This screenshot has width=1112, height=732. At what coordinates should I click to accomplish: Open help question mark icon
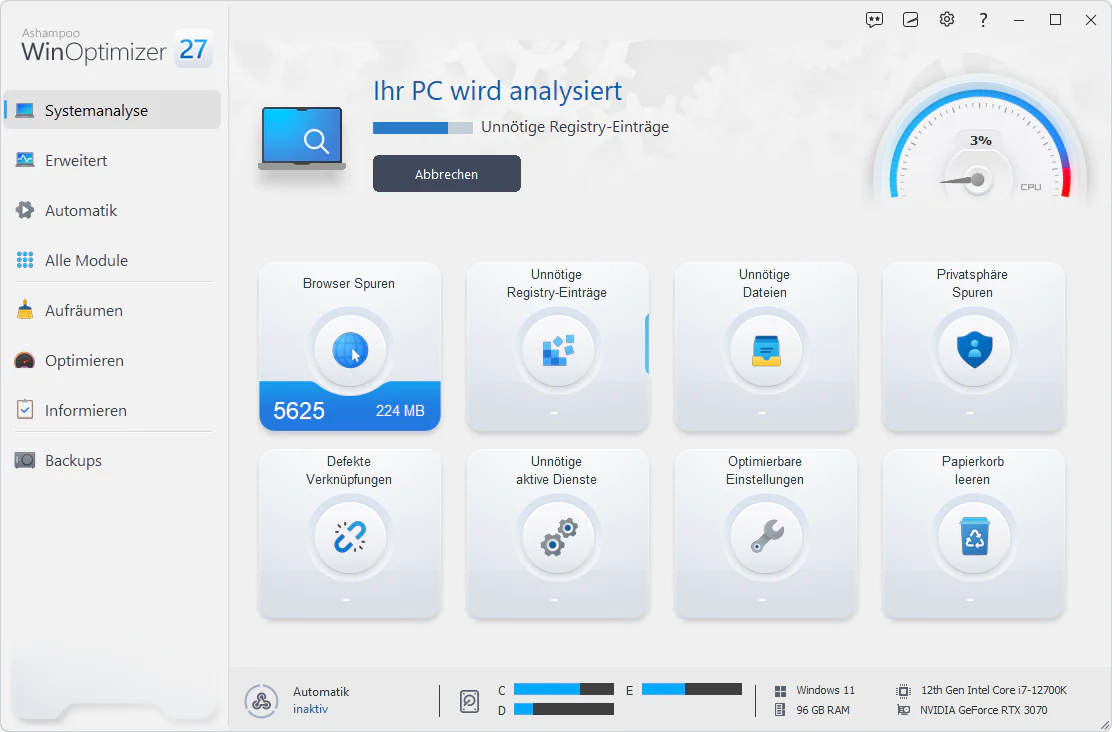coord(983,20)
